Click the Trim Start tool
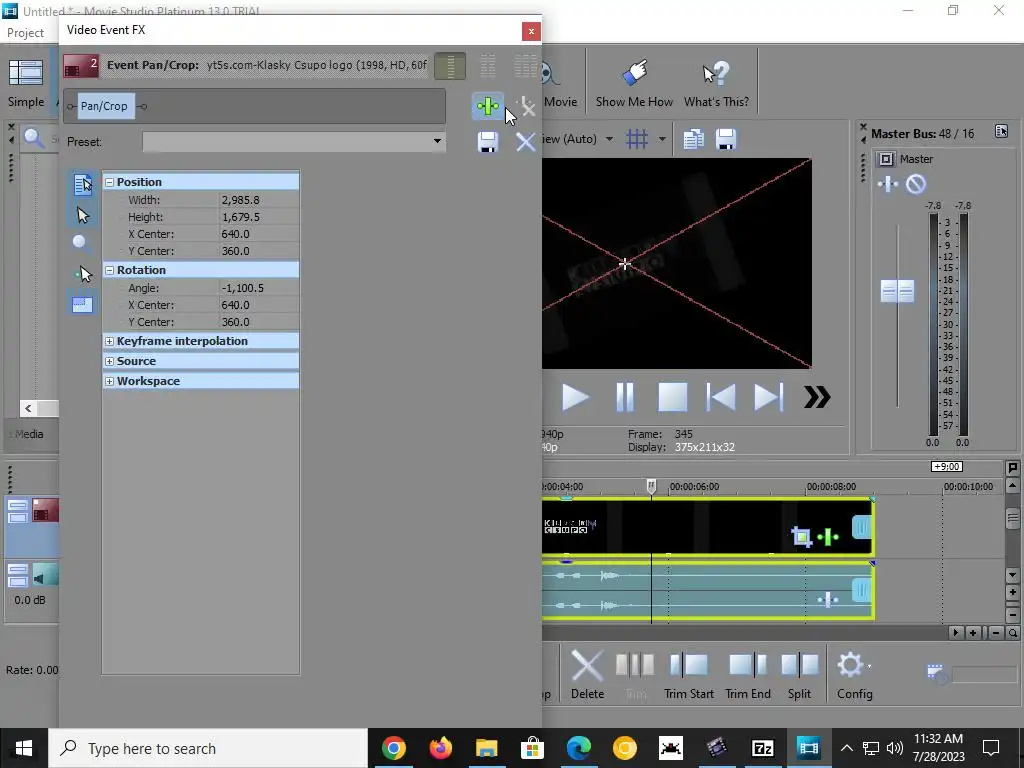The width and height of the screenshot is (1024, 768). pyautogui.click(x=688, y=675)
